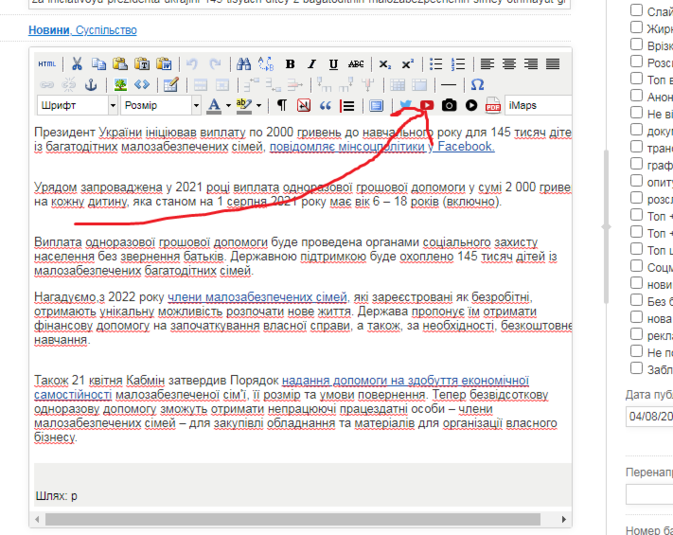Expand the Розмір size dropdown

(x=160, y=105)
